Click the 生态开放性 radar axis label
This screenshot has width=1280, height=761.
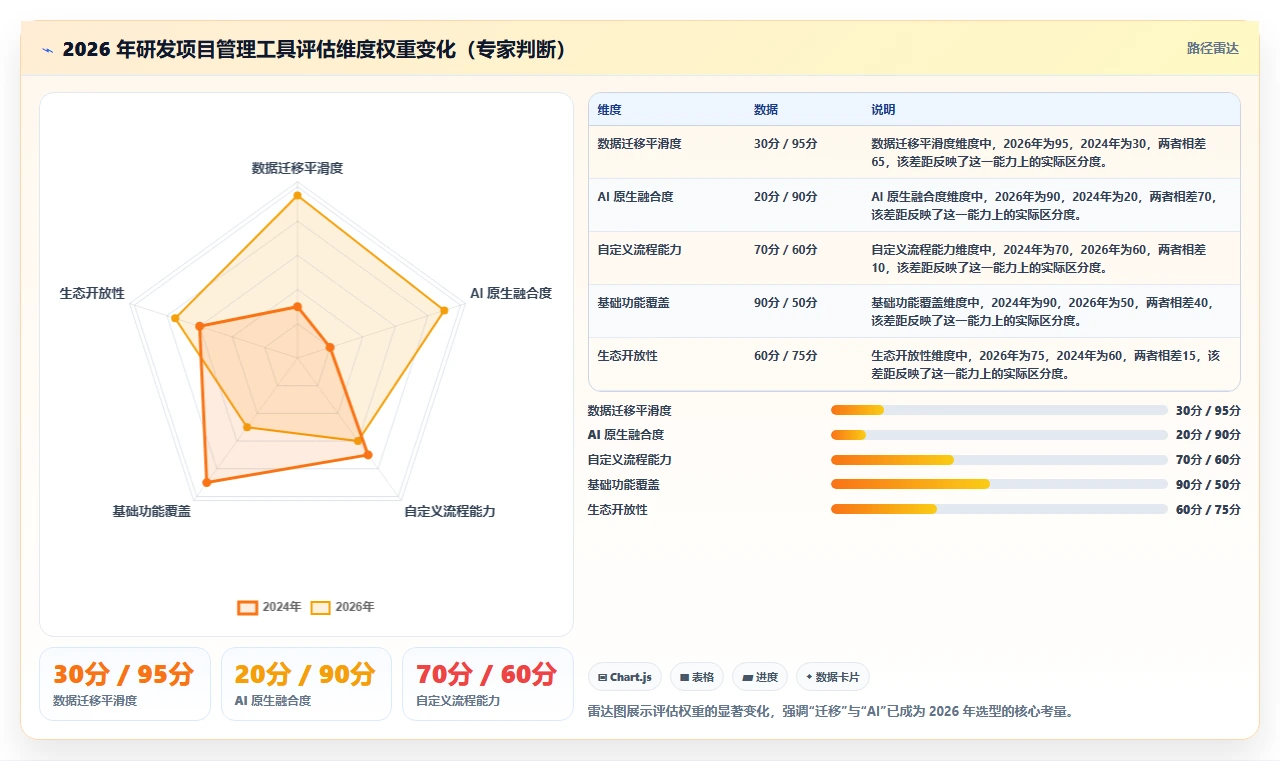[x=92, y=293]
